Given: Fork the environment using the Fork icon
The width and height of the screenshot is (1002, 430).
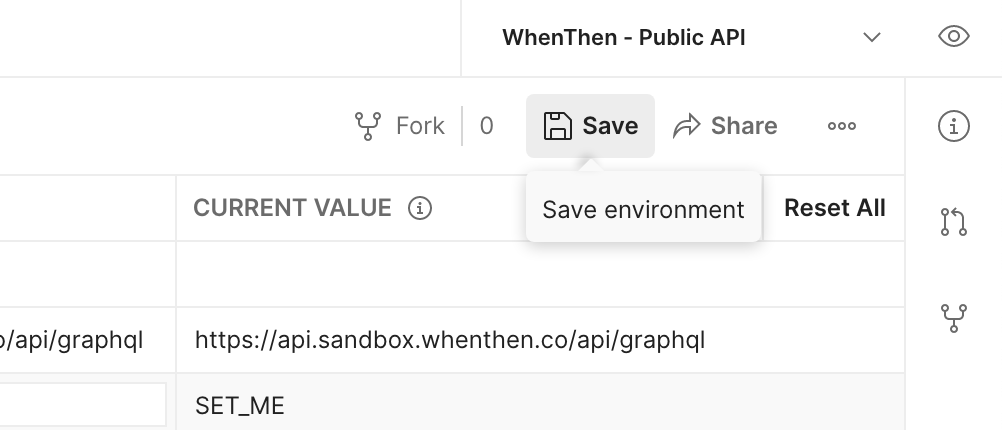Looking at the screenshot, I should 400,126.
